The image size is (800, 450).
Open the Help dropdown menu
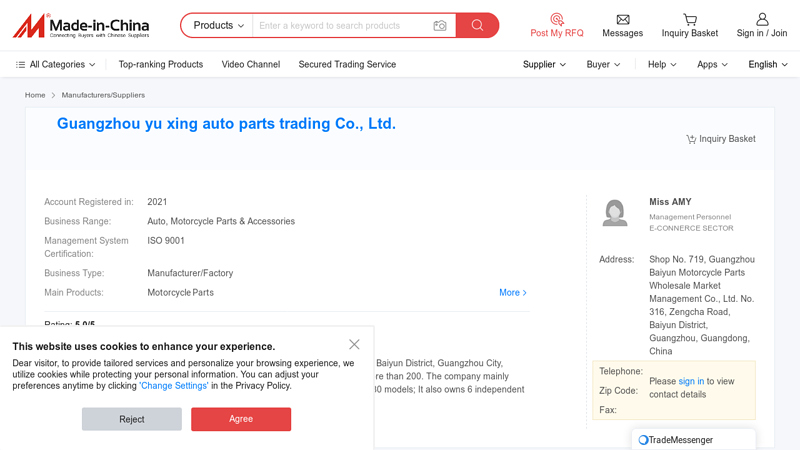pos(662,65)
